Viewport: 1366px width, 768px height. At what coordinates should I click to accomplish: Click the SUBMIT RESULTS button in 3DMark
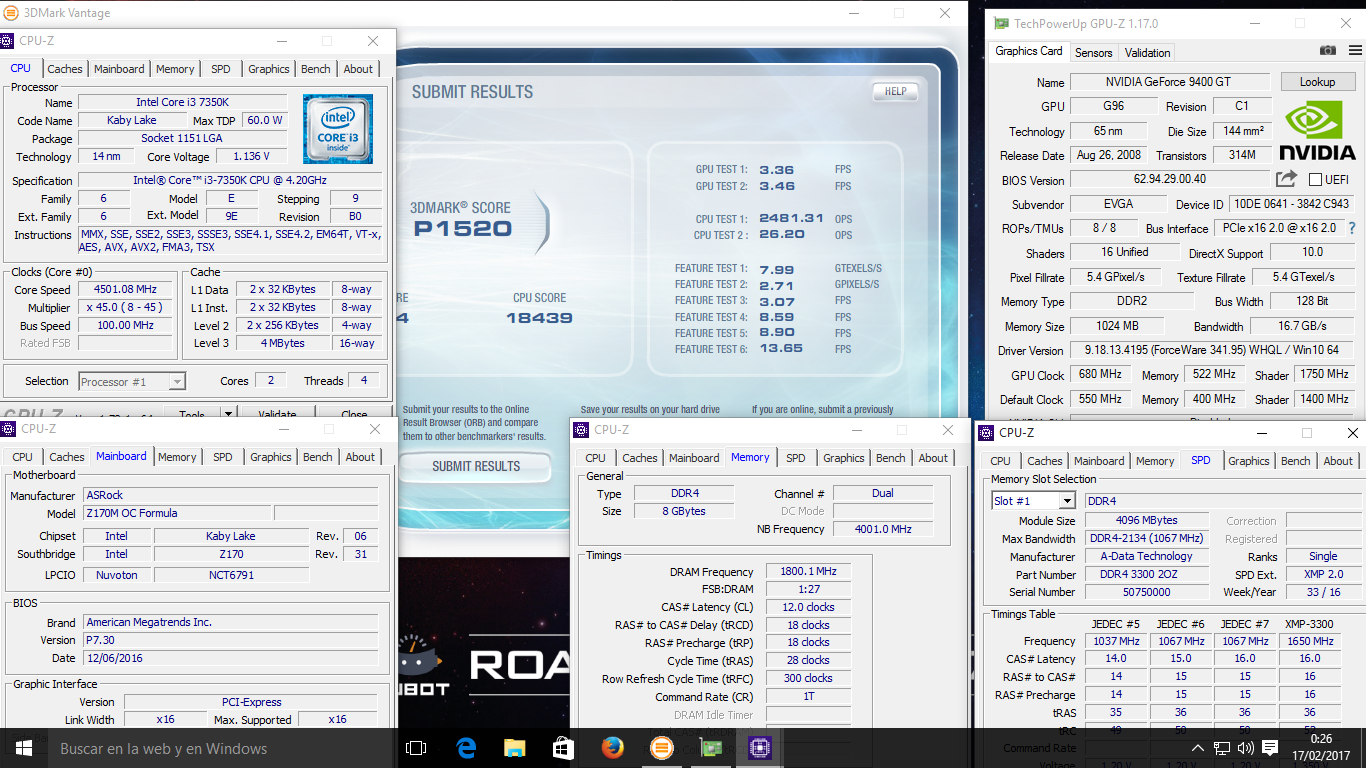coord(476,466)
